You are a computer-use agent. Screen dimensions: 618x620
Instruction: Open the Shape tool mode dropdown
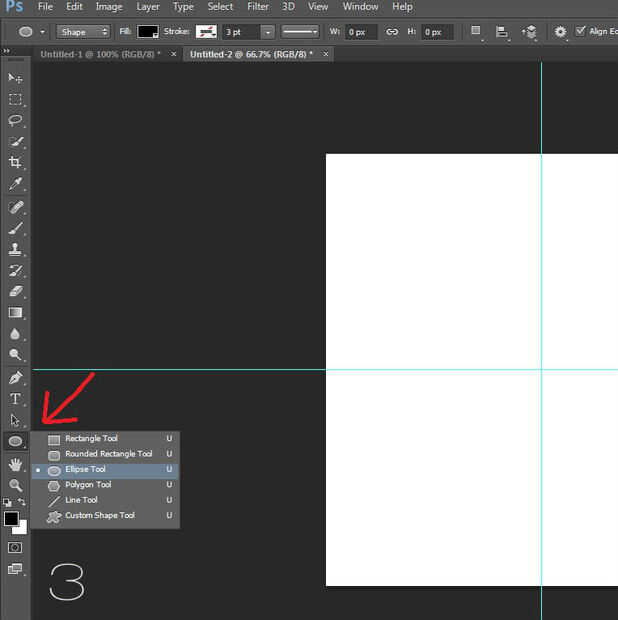coord(83,32)
